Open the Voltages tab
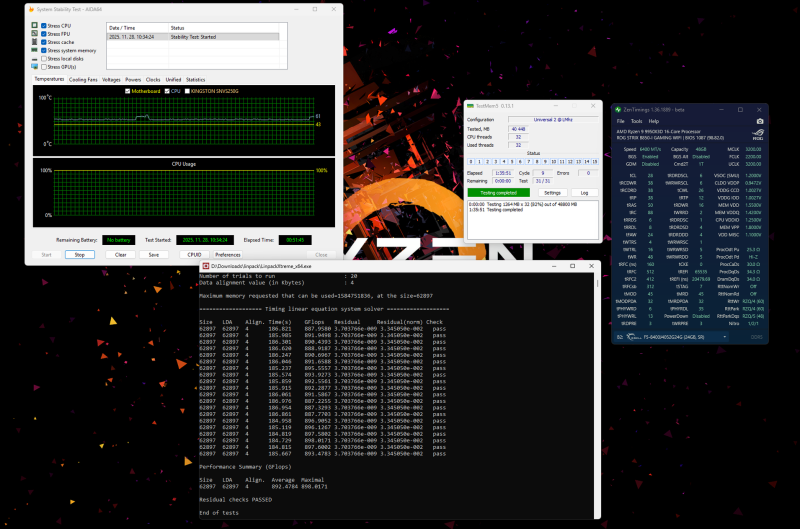Screen dimensions: 800x529 click(x=111, y=80)
